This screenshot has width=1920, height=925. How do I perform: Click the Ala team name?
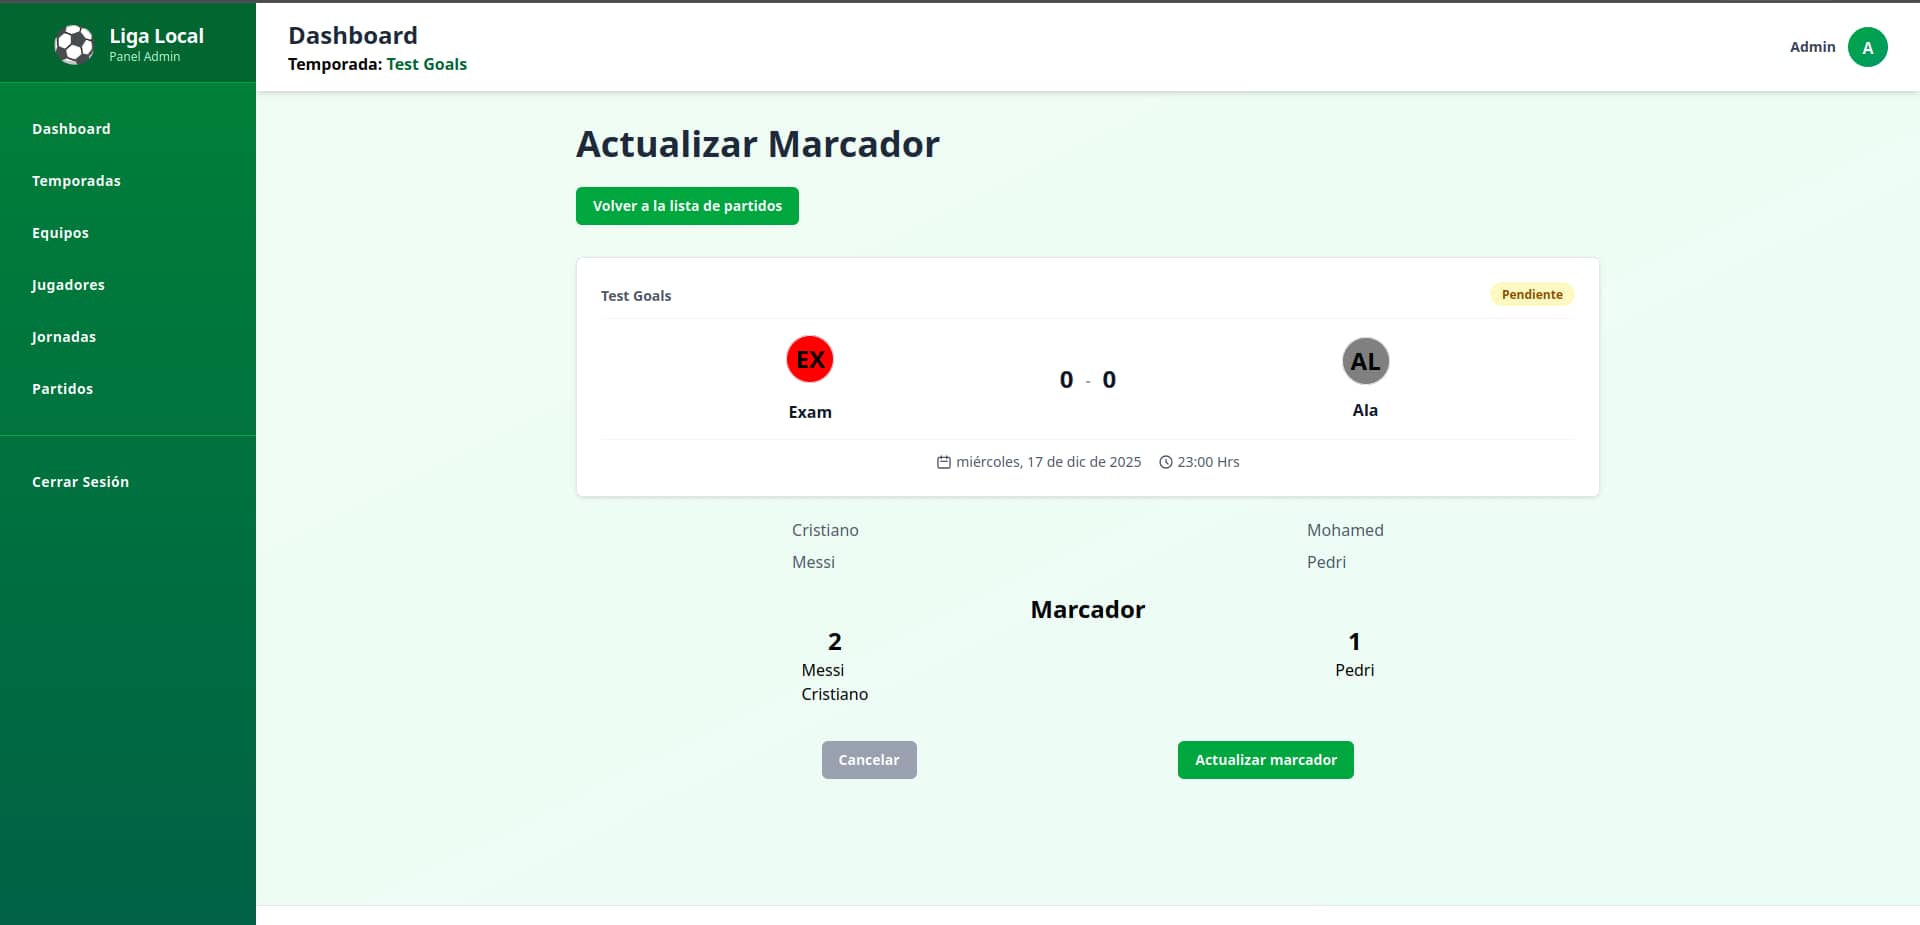pyautogui.click(x=1365, y=410)
